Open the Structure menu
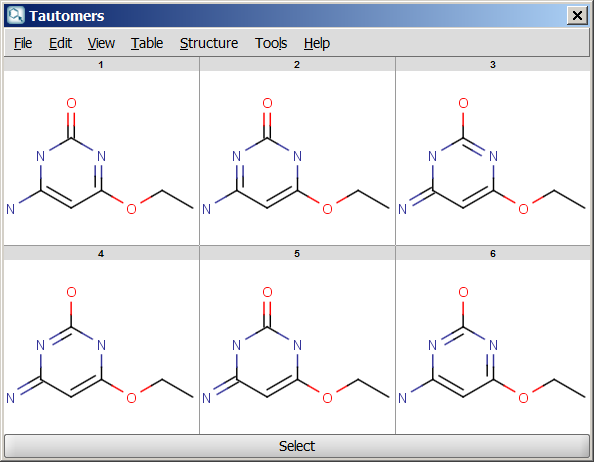Viewport: 594px width, 462px height. tap(209, 43)
